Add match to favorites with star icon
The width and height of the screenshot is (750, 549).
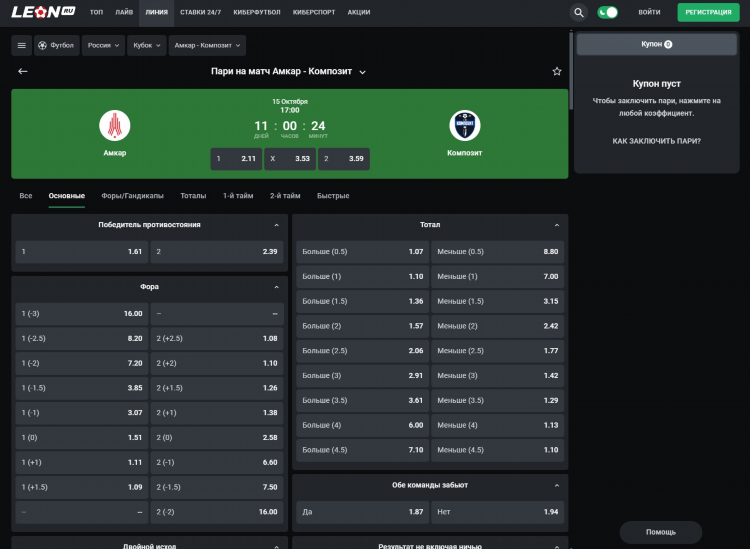coord(557,71)
